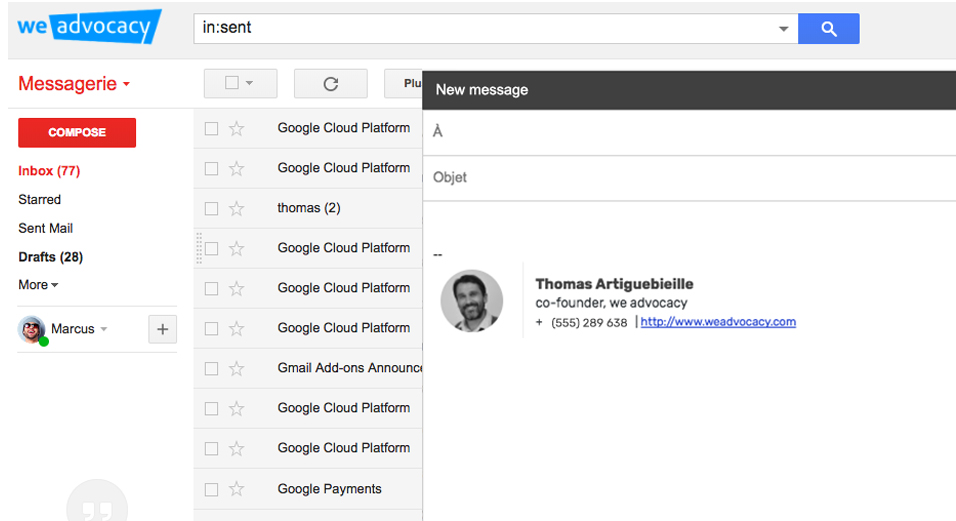Viewport: 956px width, 521px height.
Task: Click the Objet subject field
Action: pyautogui.click(x=689, y=178)
